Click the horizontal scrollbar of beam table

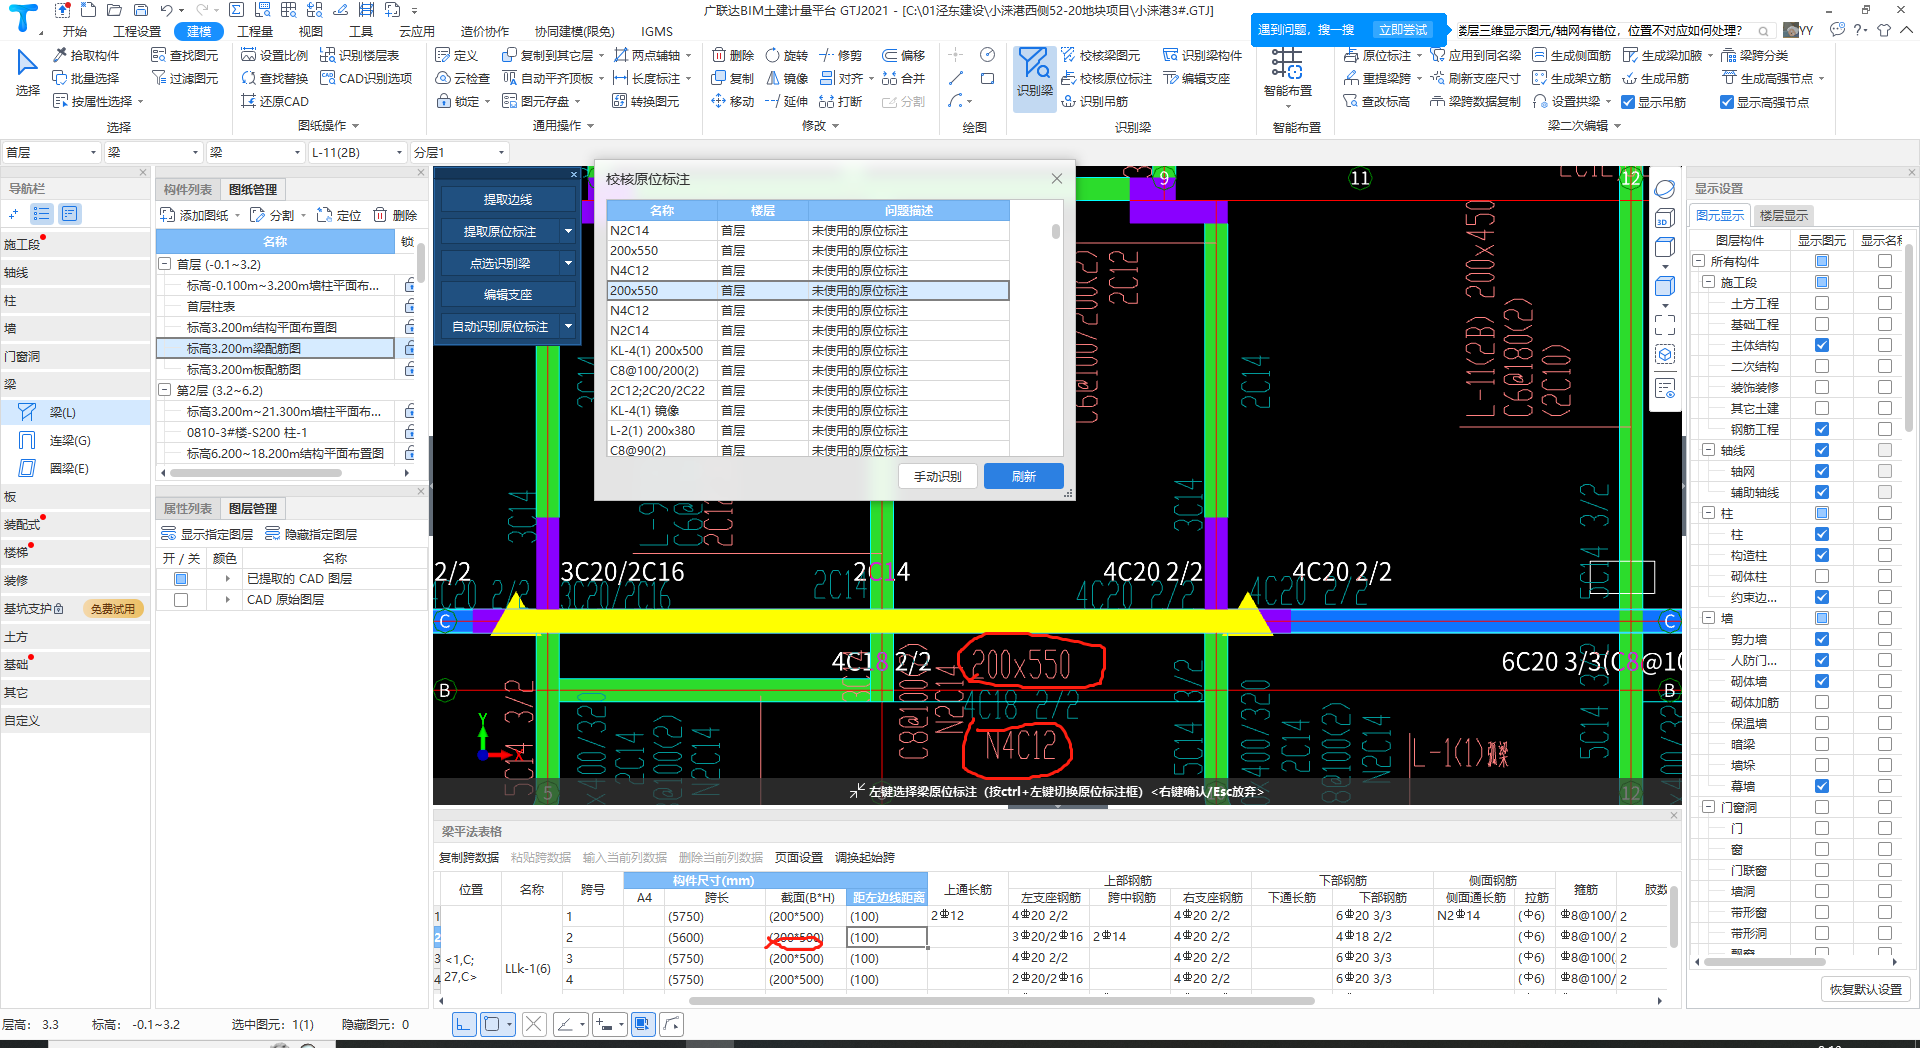point(1001,1000)
